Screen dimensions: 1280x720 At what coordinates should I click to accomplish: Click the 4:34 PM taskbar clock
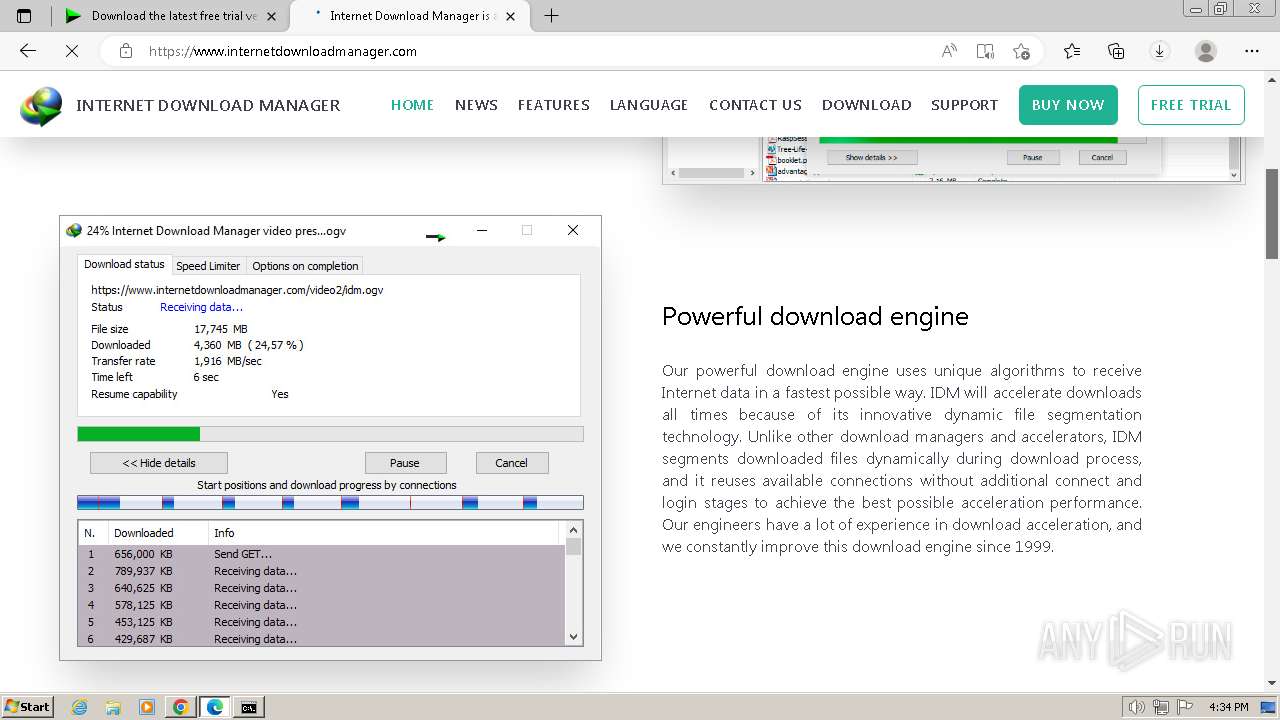tap(1228, 707)
